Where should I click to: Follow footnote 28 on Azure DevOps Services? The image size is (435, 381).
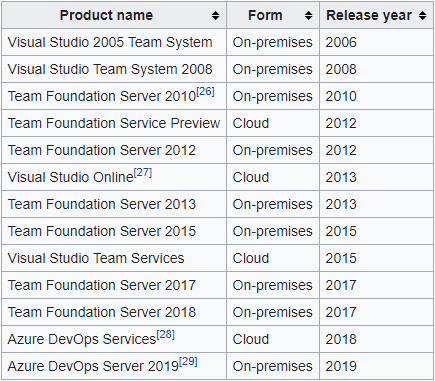[166, 335]
